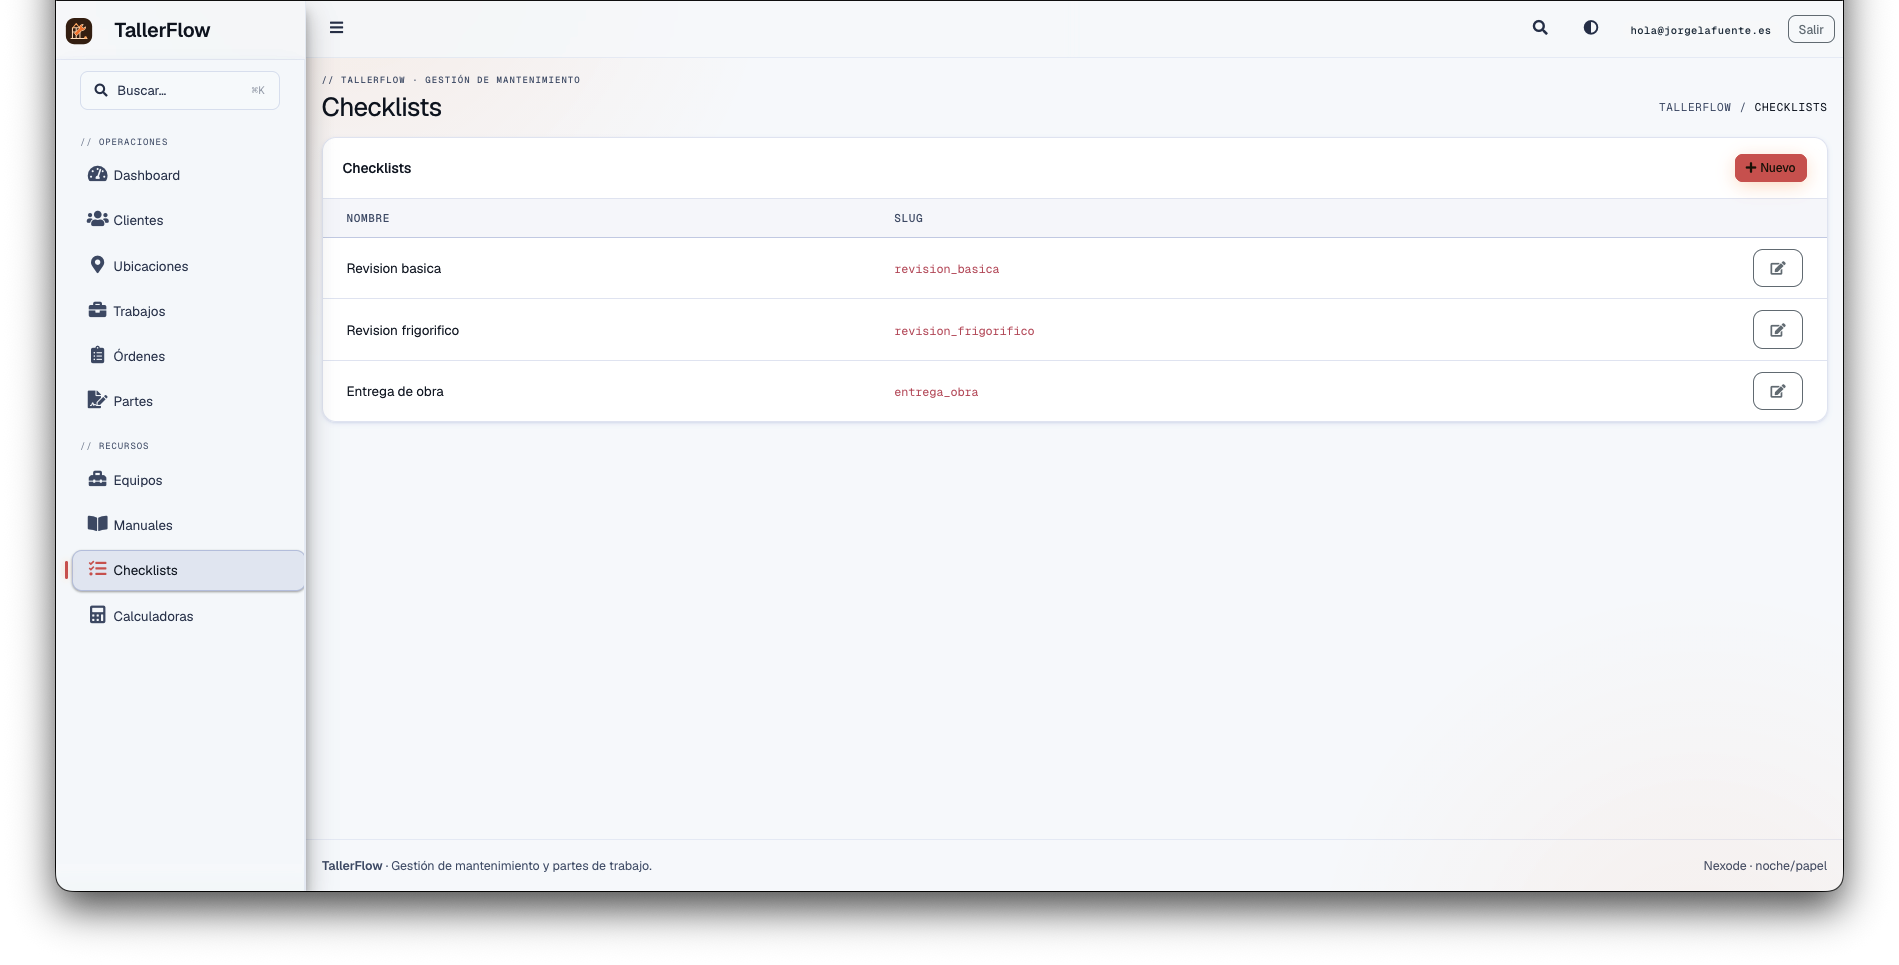Click the Salir logout button
The height and width of the screenshot is (965, 1899).
pyautogui.click(x=1811, y=29)
